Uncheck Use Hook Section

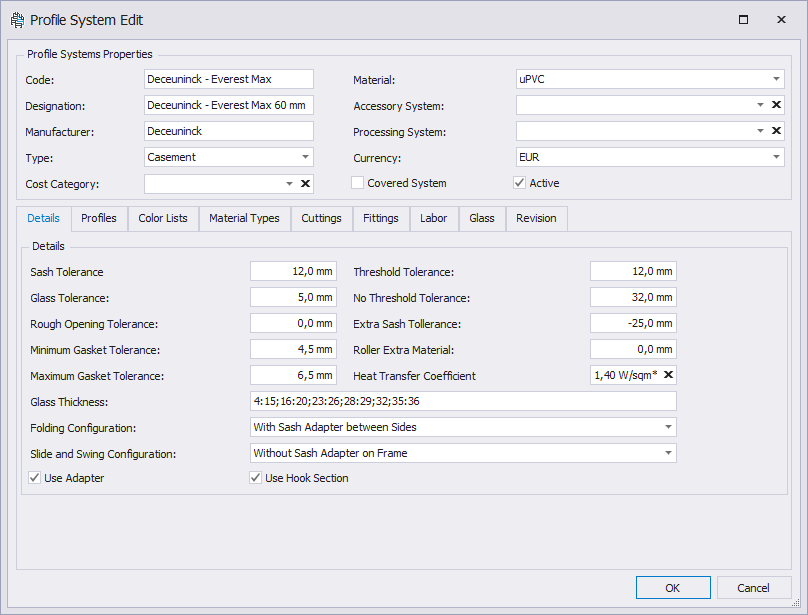[x=256, y=478]
